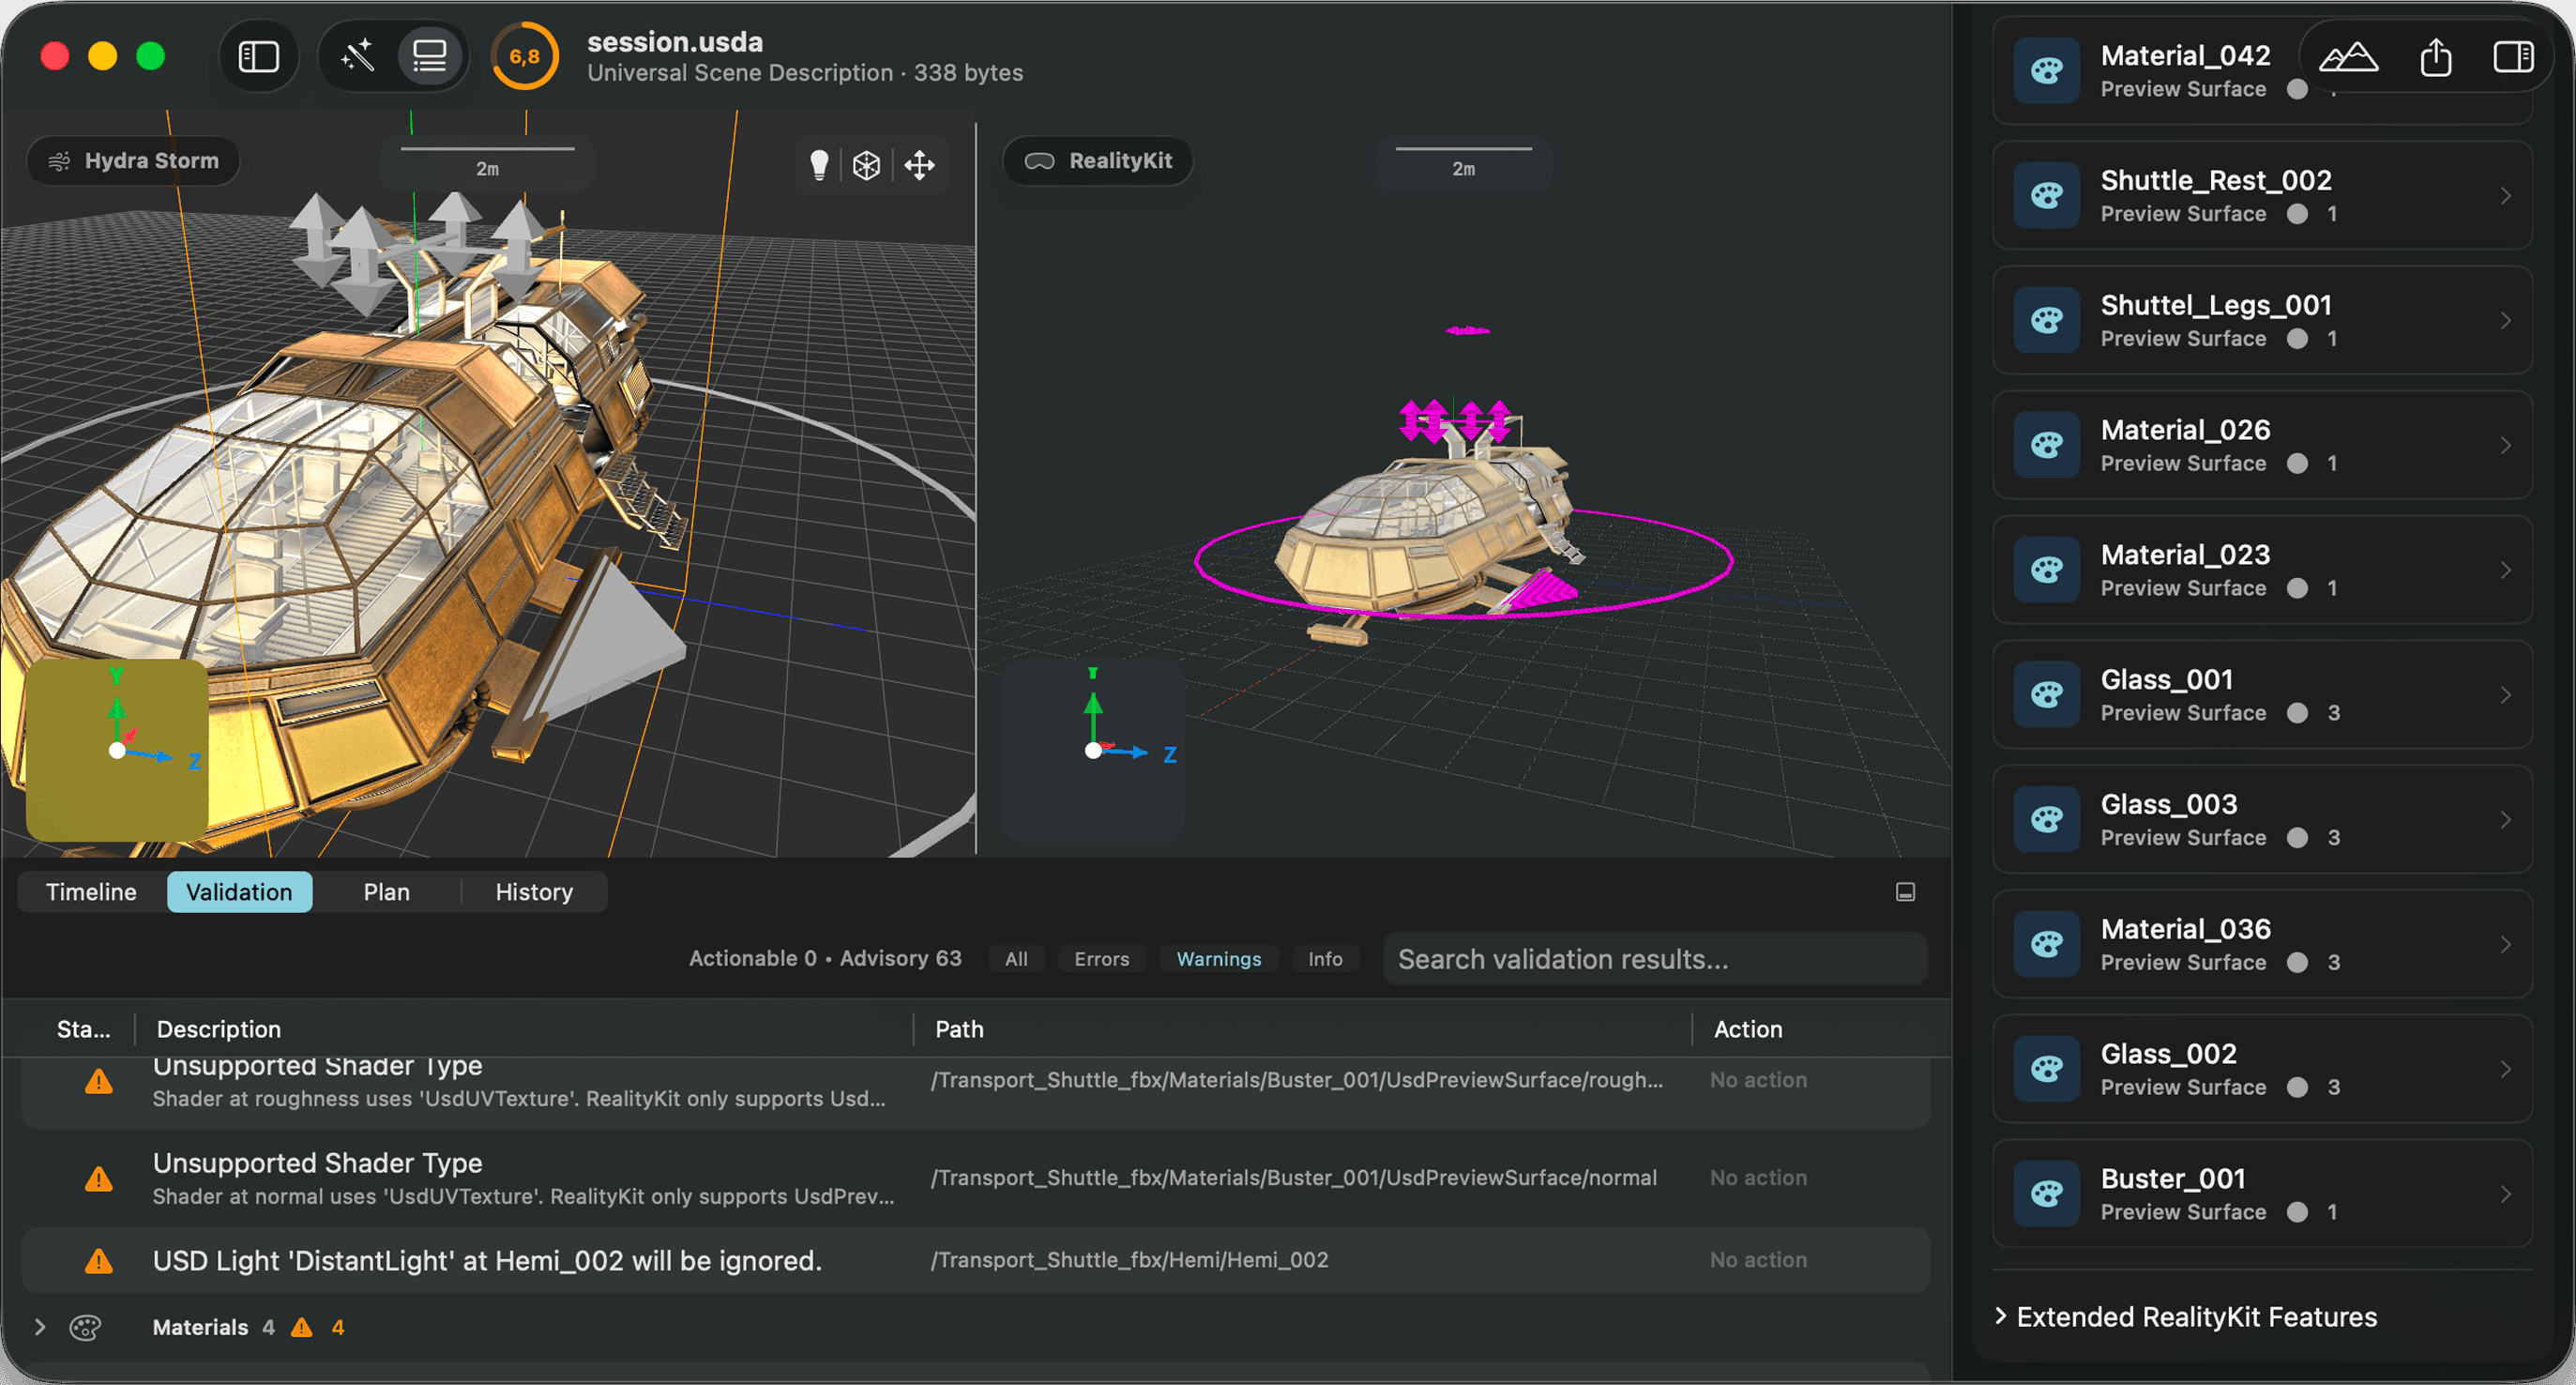The image size is (2576, 1385).
Task: Click the move arrows gizmo icon
Action: 920,165
